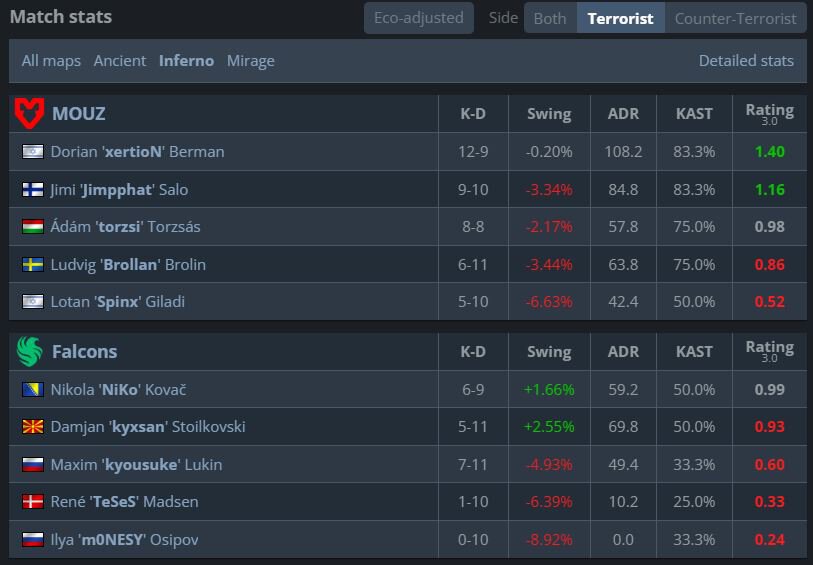The height and width of the screenshot is (565, 813).
Task: Click the Hungarian flag beside torzsi
Action: coord(32,227)
